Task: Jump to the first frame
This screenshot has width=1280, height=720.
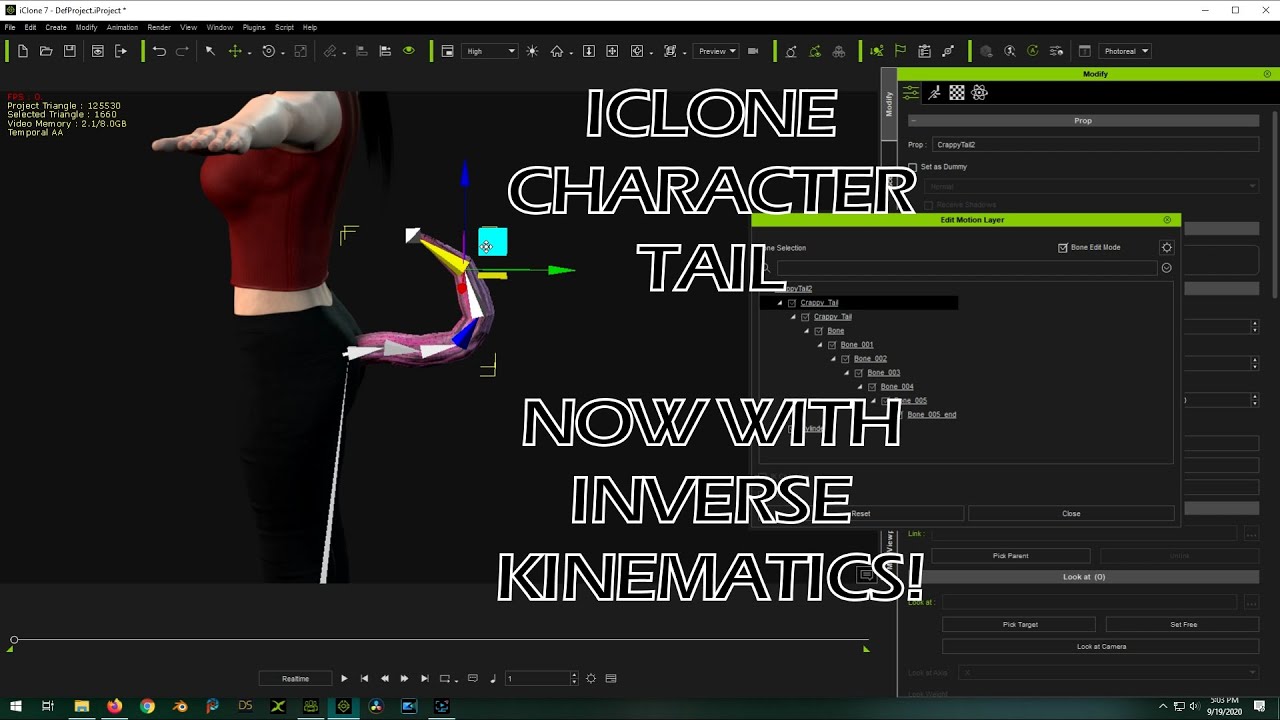Action: pos(364,678)
